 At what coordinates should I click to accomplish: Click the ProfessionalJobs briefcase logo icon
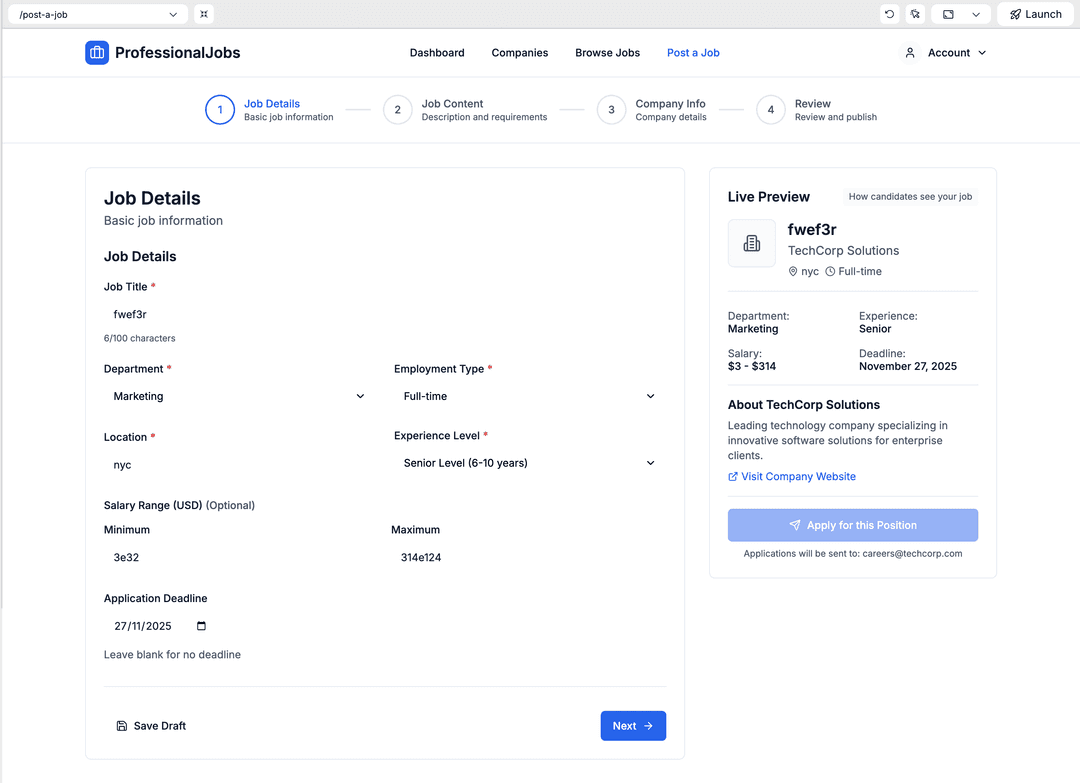pyautogui.click(x=97, y=53)
